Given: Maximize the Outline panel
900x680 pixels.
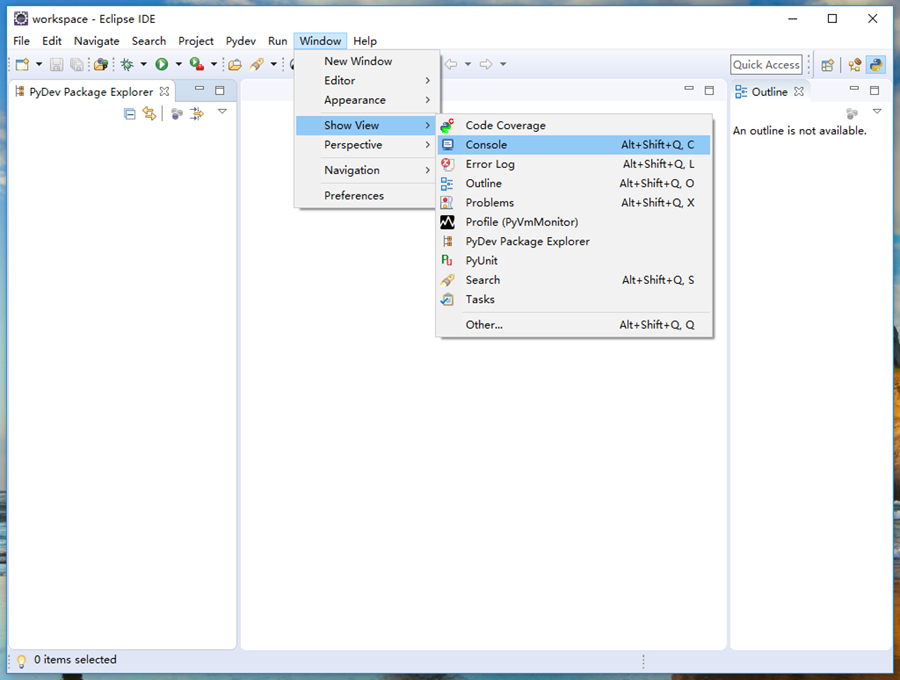Looking at the screenshot, I should pos(875,90).
